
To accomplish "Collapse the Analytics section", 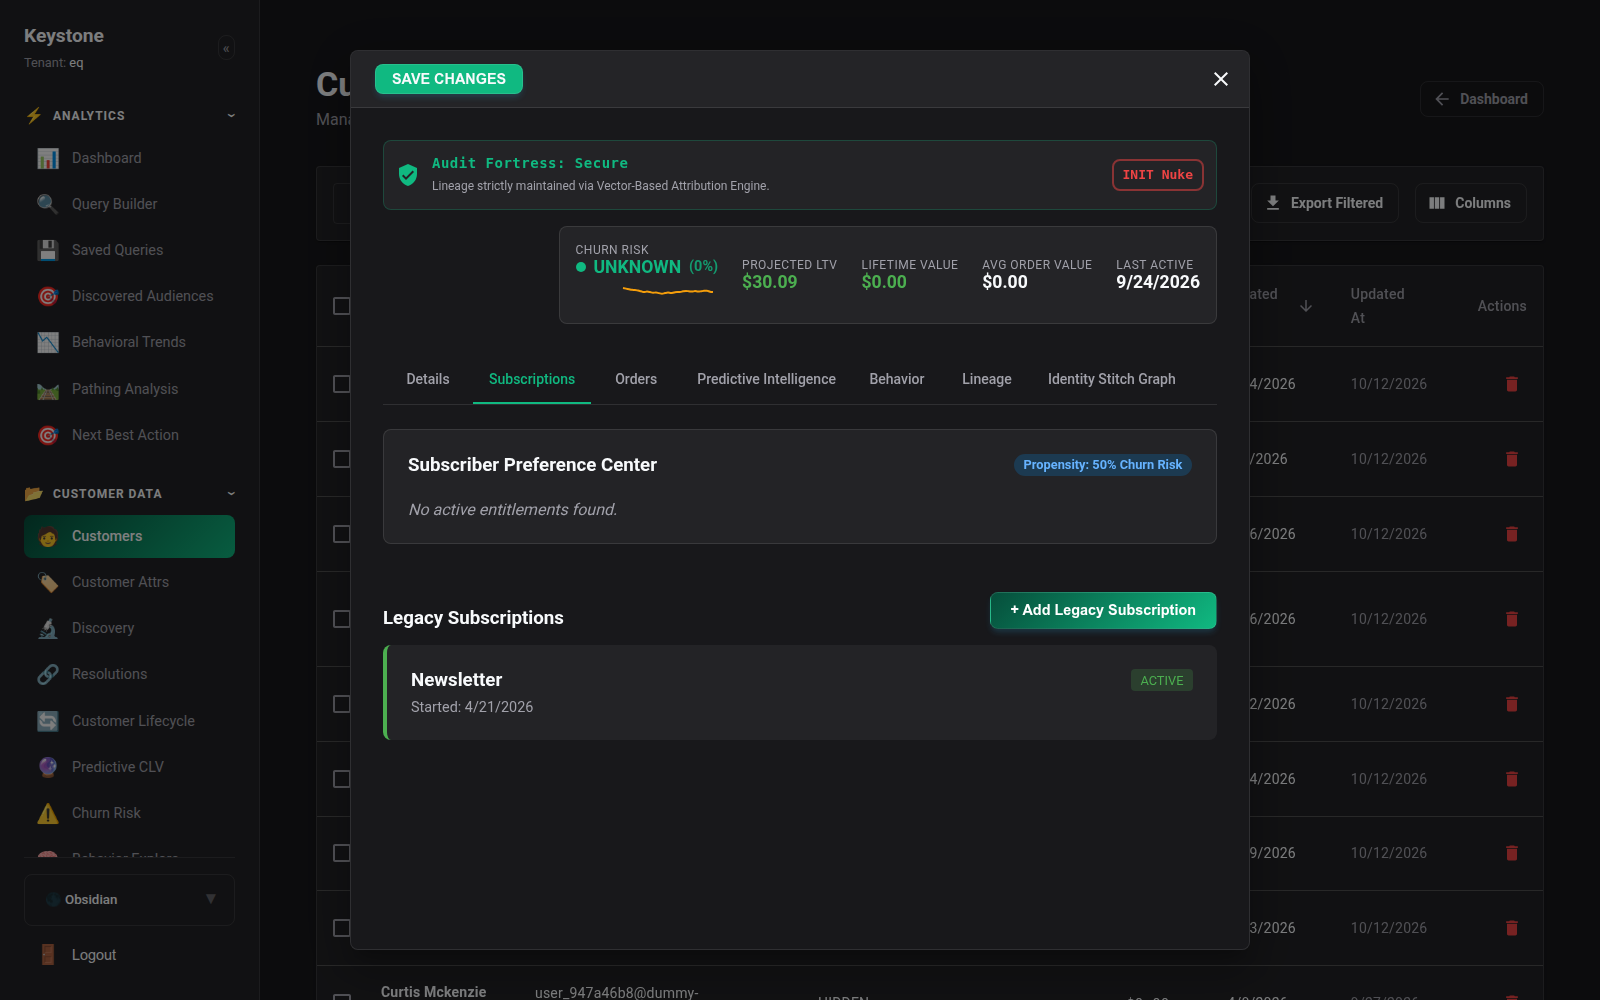I will (x=231, y=116).
